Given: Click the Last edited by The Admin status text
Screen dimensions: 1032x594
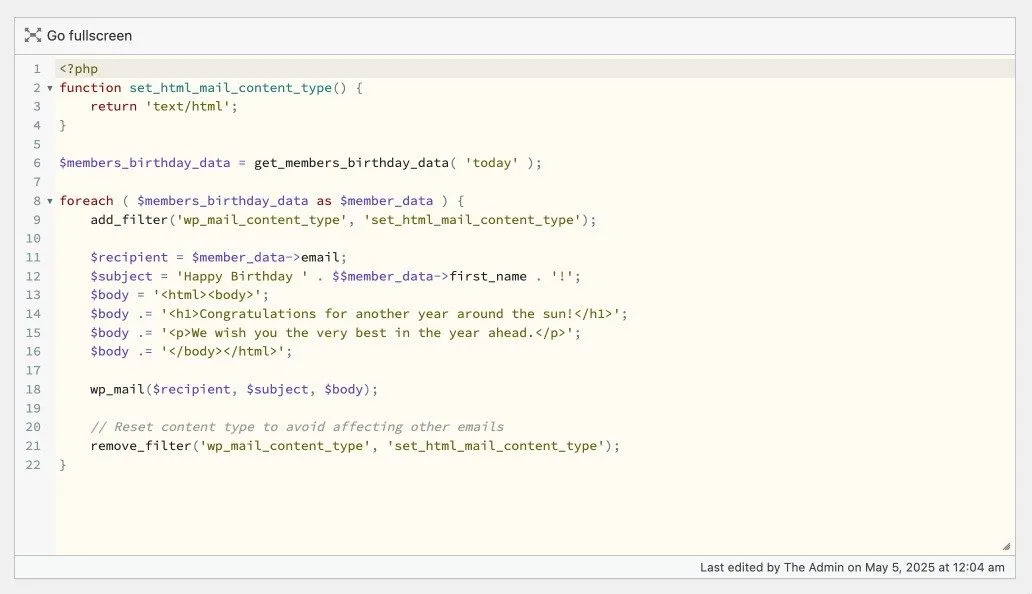Looking at the screenshot, I should (852, 567).
